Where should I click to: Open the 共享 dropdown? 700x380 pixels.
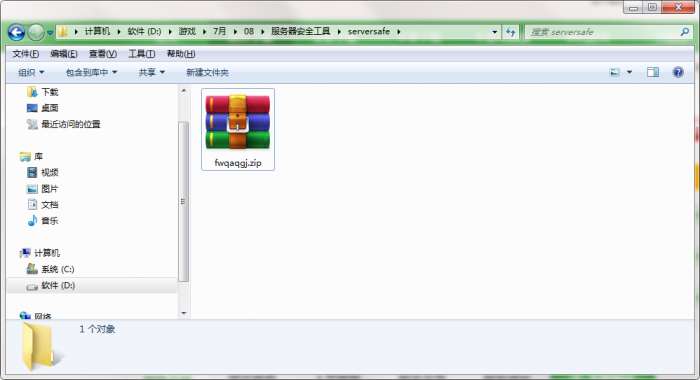tap(152, 72)
